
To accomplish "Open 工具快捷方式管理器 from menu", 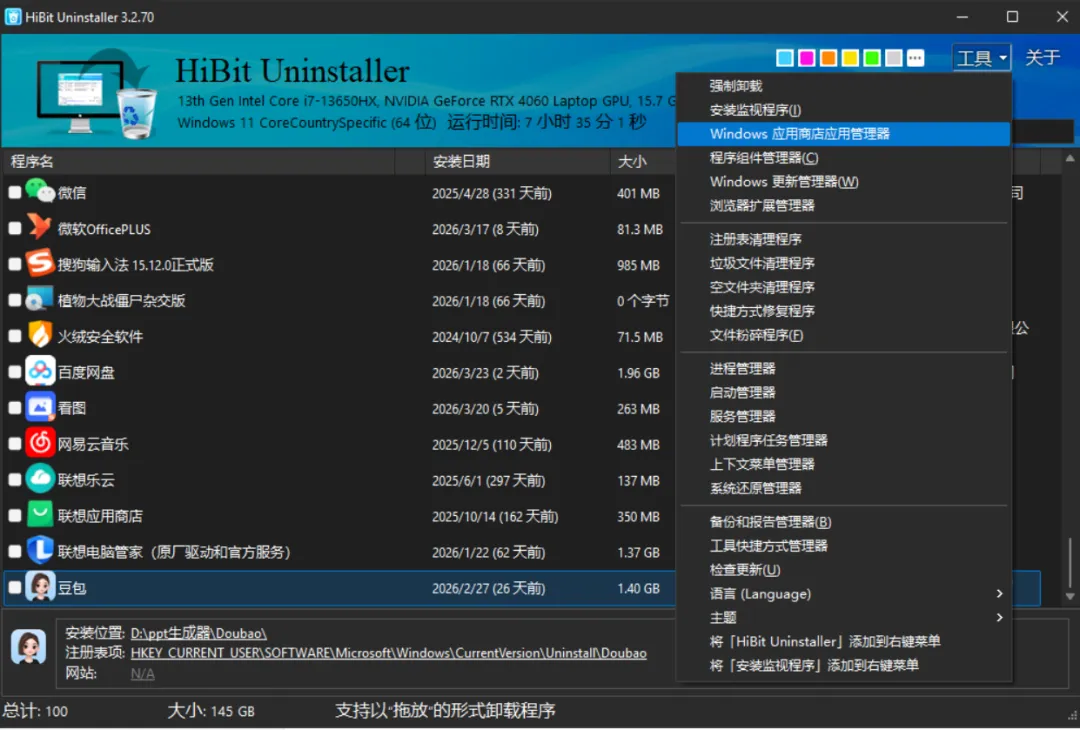I will click(x=844, y=546).
